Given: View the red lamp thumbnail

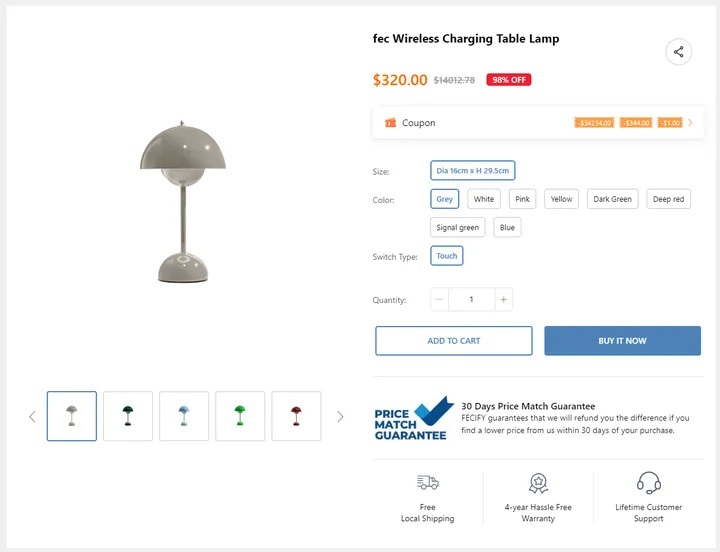Looking at the screenshot, I should [296, 416].
